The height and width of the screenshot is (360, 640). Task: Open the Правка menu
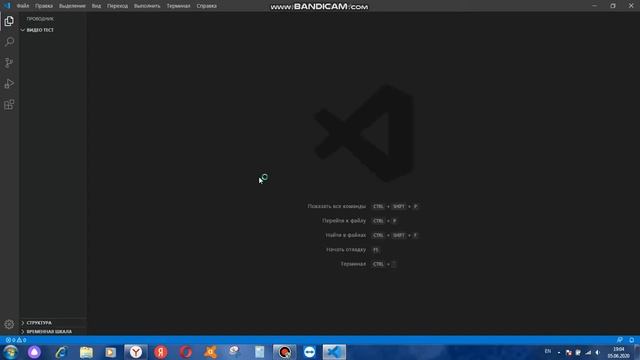[44, 6]
